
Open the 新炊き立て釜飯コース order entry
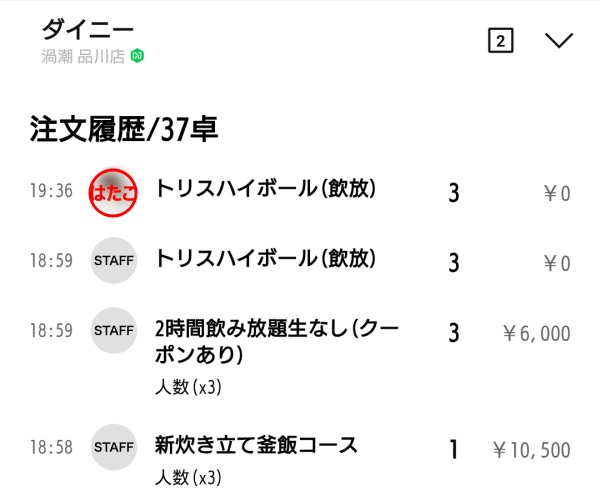click(x=256, y=445)
